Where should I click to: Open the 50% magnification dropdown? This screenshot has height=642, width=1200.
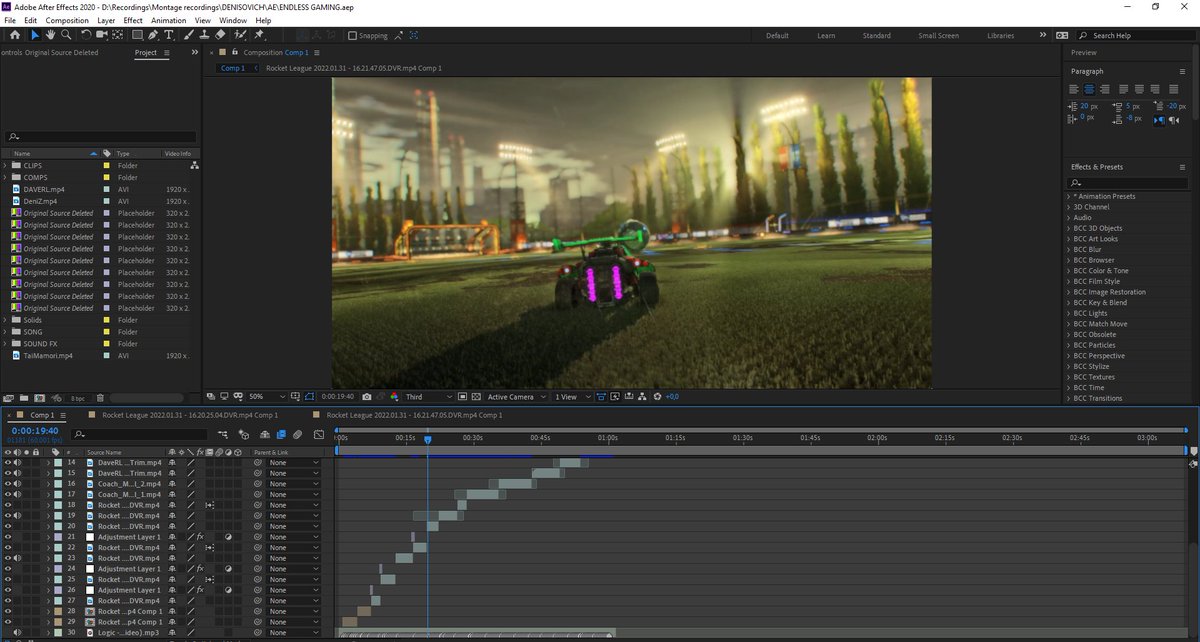pyautogui.click(x=268, y=397)
